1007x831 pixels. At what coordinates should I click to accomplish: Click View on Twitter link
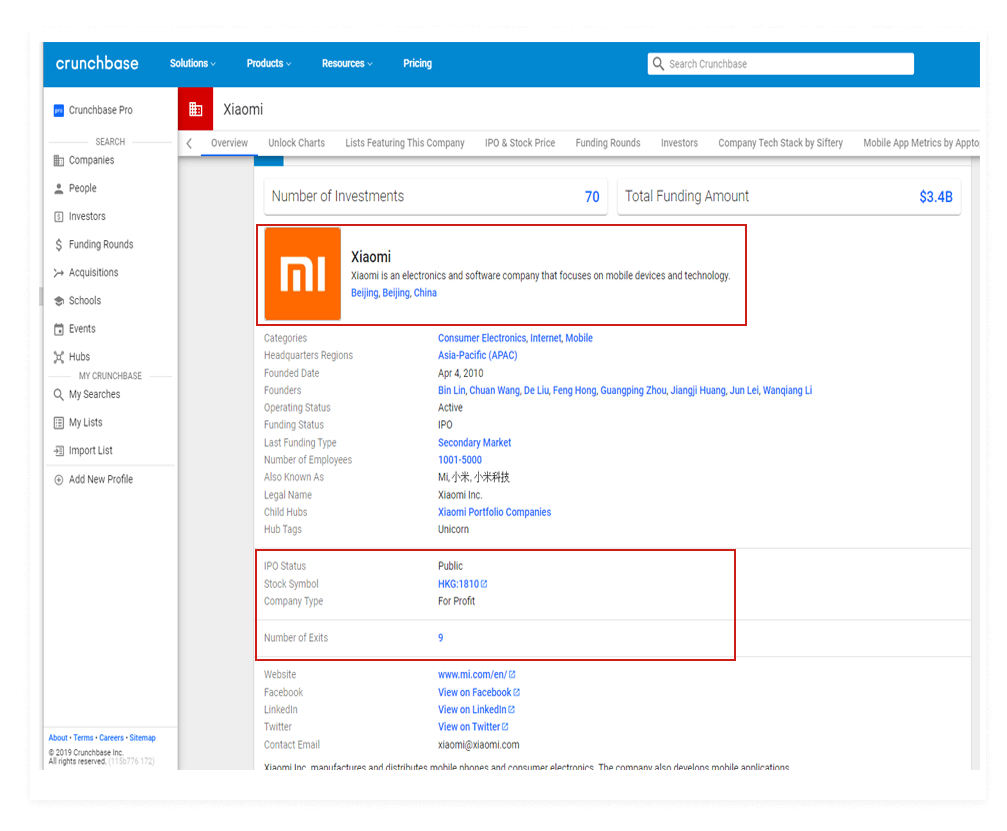coord(469,727)
